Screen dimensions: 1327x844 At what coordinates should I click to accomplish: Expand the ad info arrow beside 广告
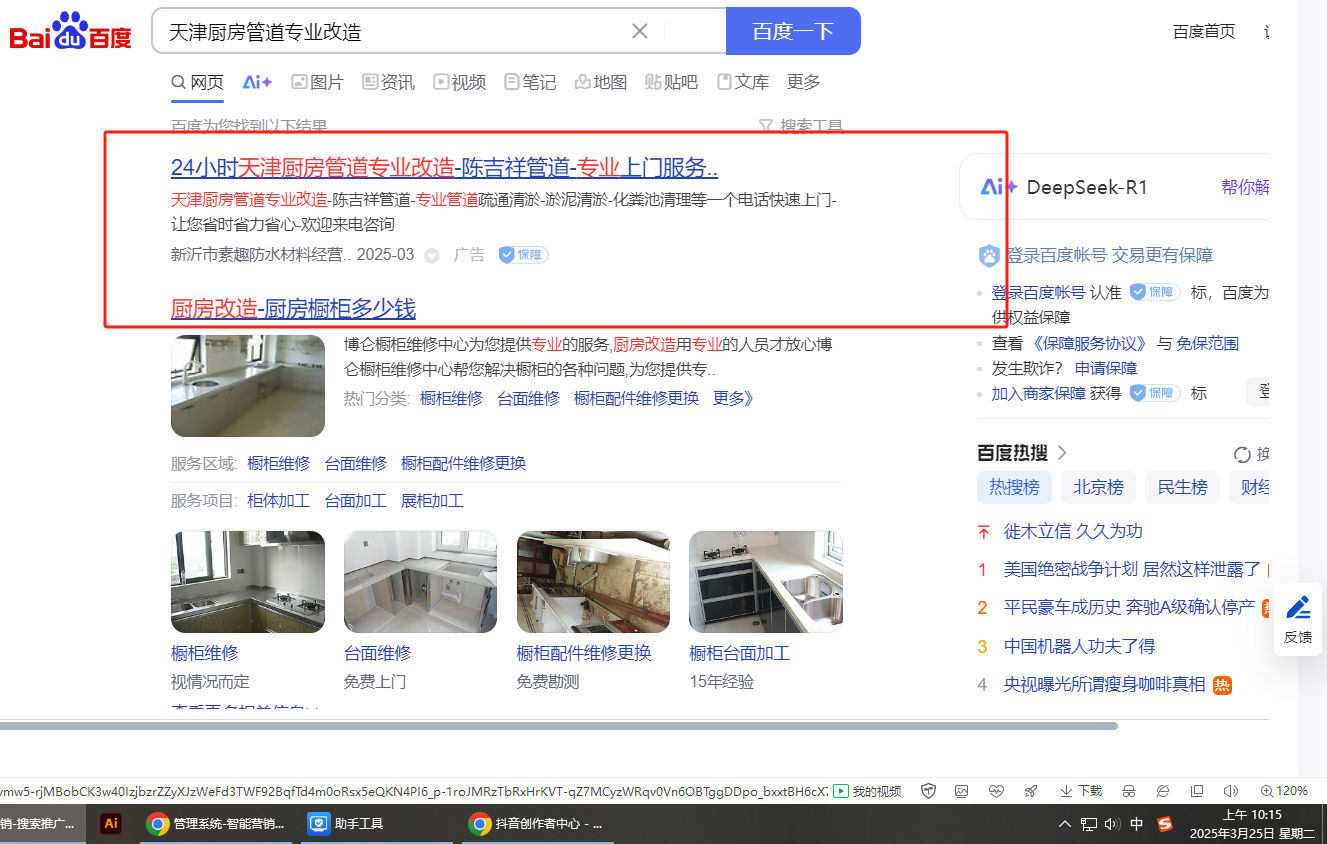pos(432,256)
